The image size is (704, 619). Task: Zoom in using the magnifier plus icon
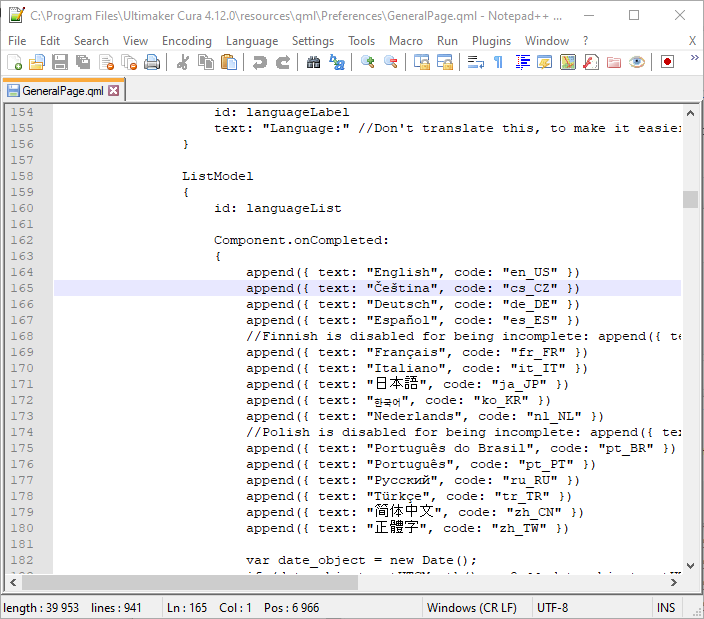pos(368,62)
